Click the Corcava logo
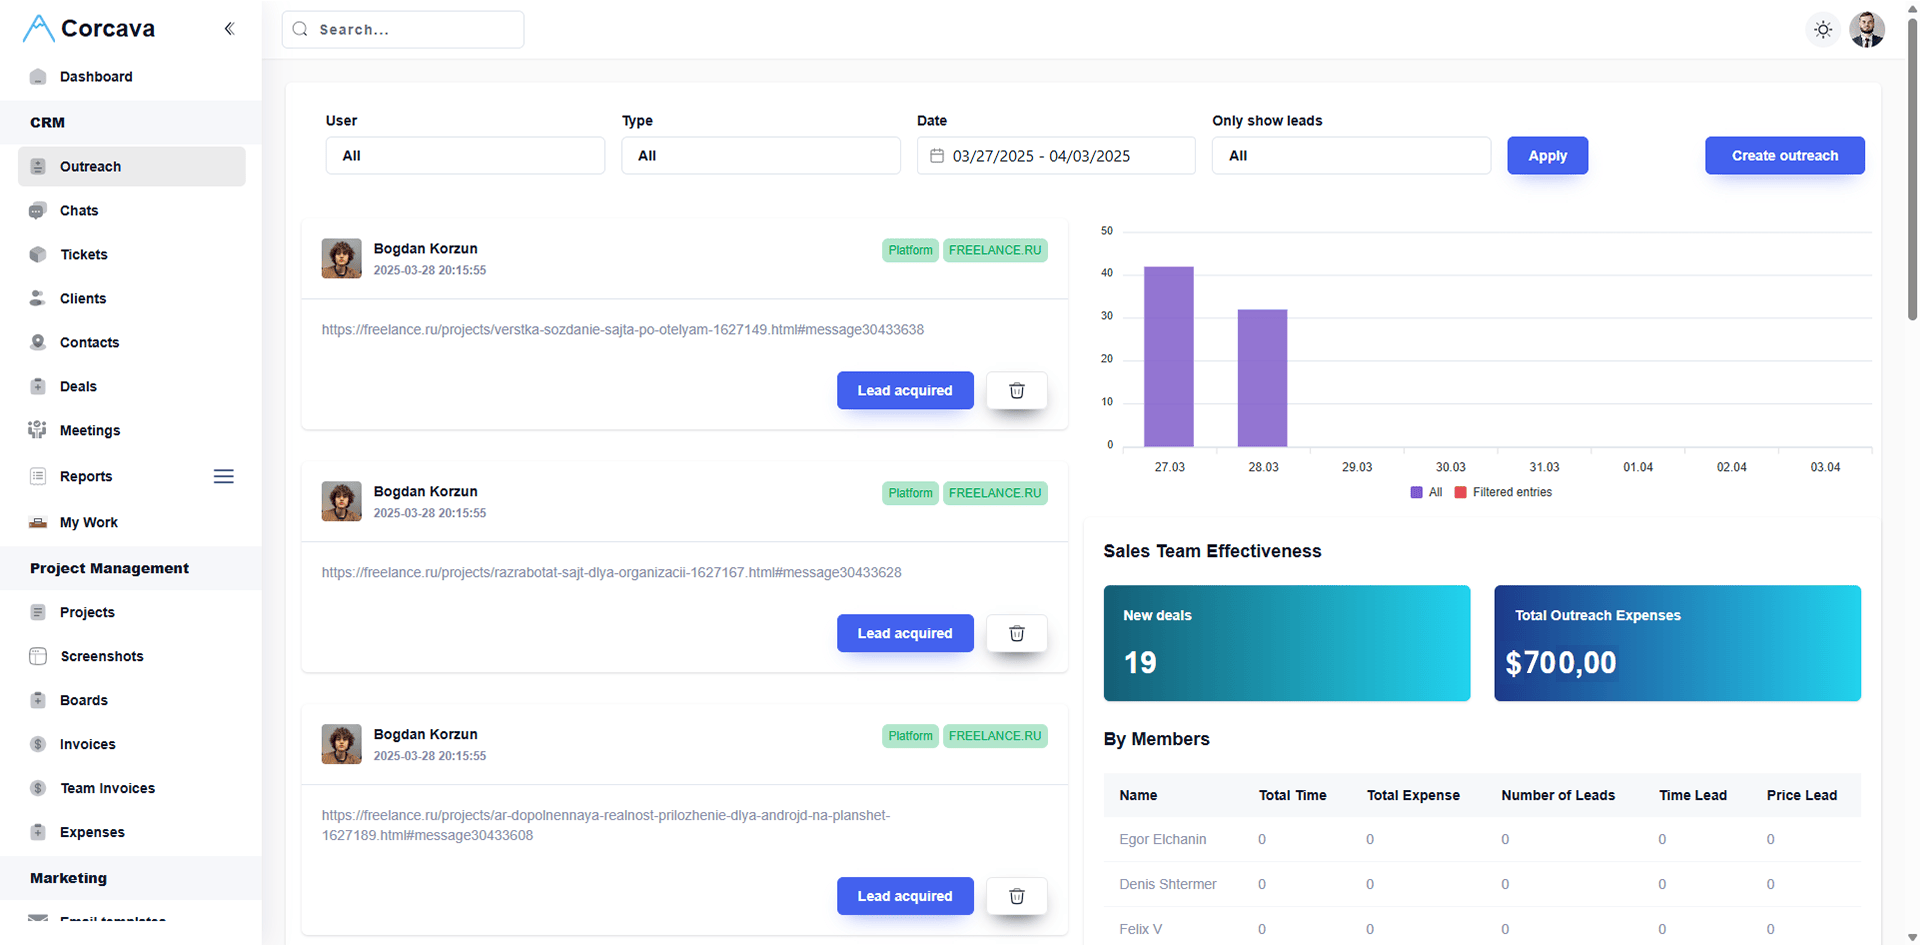1920x945 pixels. click(x=89, y=29)
